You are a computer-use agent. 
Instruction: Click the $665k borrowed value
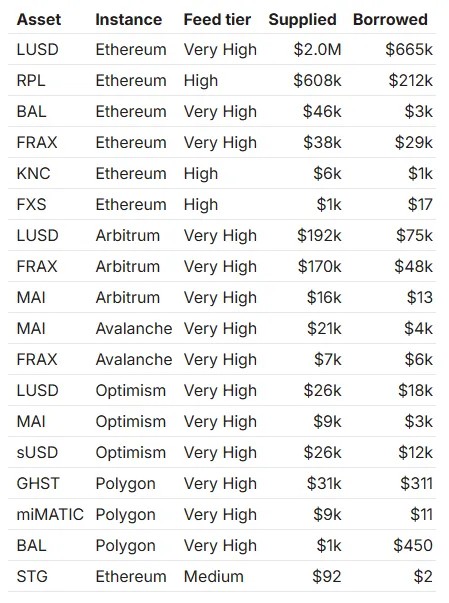[x=409, y=50]
